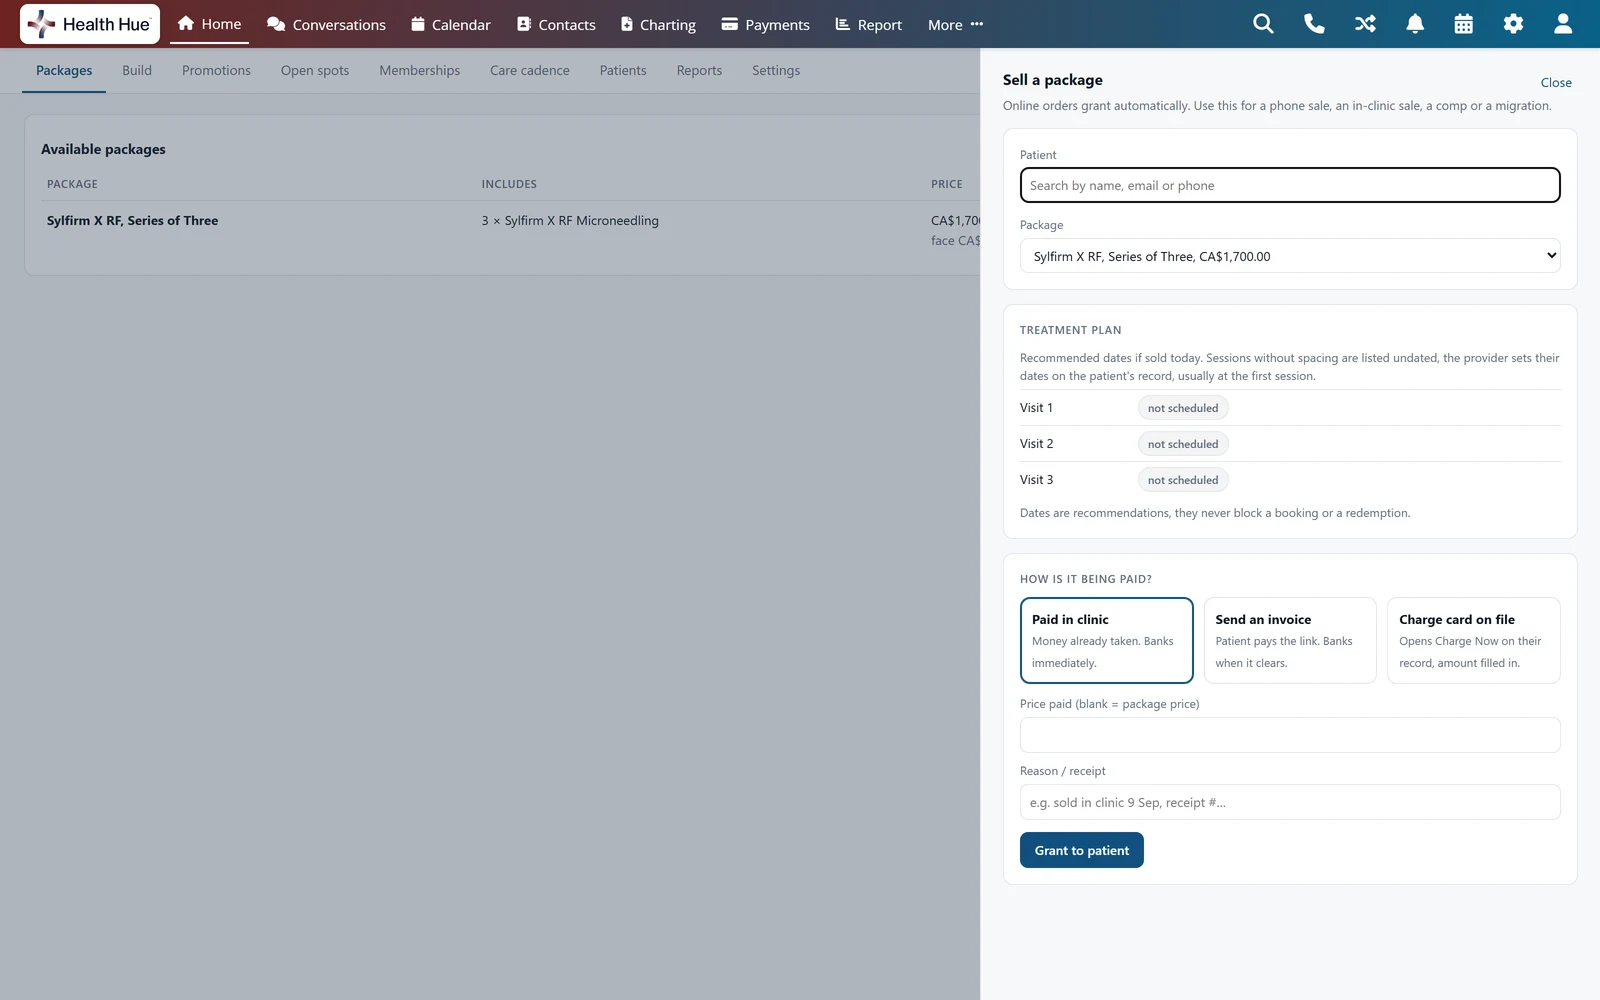1600x1000 pixels.
Task: Click Visit 2 'not scheduled' badge
Action: tap(1183, 444)
